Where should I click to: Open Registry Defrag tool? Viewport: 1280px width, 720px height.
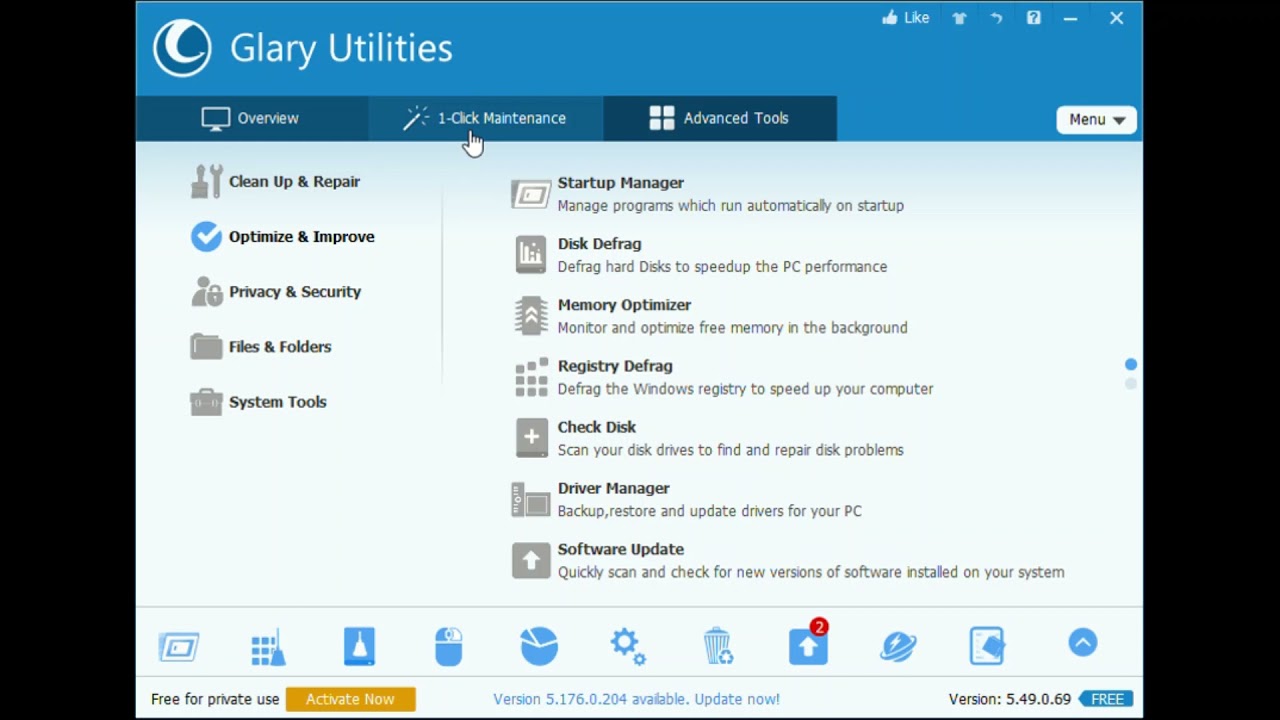[x=614, y=366]
